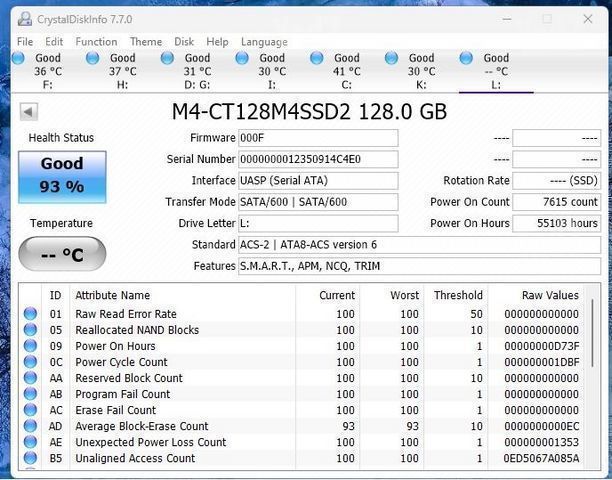Click the Good 93 % health status button
The width and height of the screenshot is (612, 480).
(62, 177)
